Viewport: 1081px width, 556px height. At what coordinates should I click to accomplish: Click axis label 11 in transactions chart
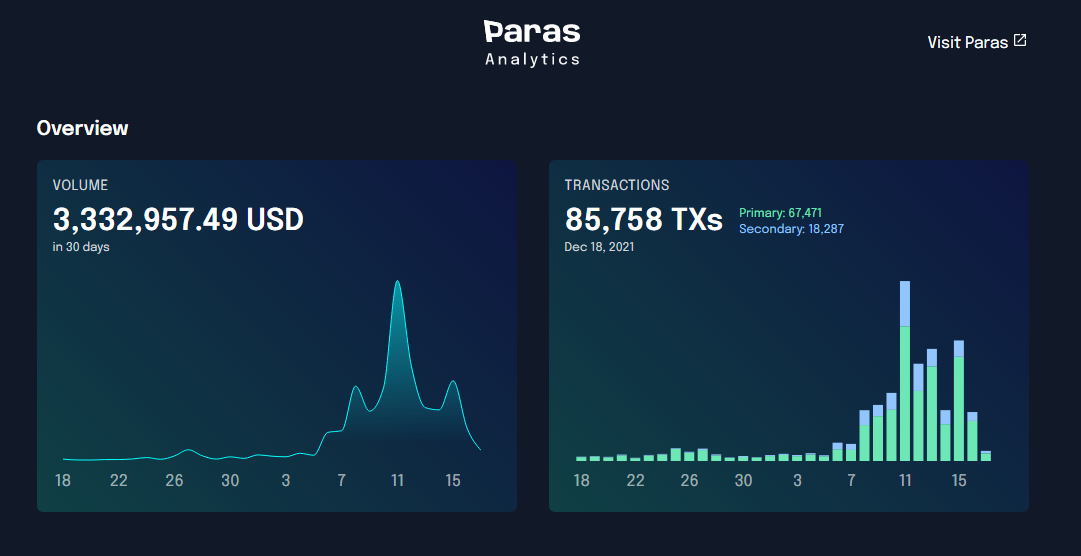[x=905, y=480]
